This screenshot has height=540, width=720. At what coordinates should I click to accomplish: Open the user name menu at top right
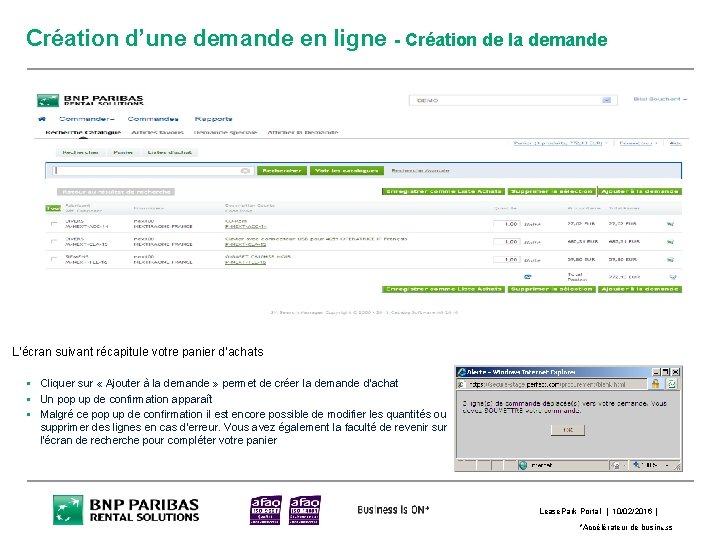pyautogui.click(x=660, y=99)
